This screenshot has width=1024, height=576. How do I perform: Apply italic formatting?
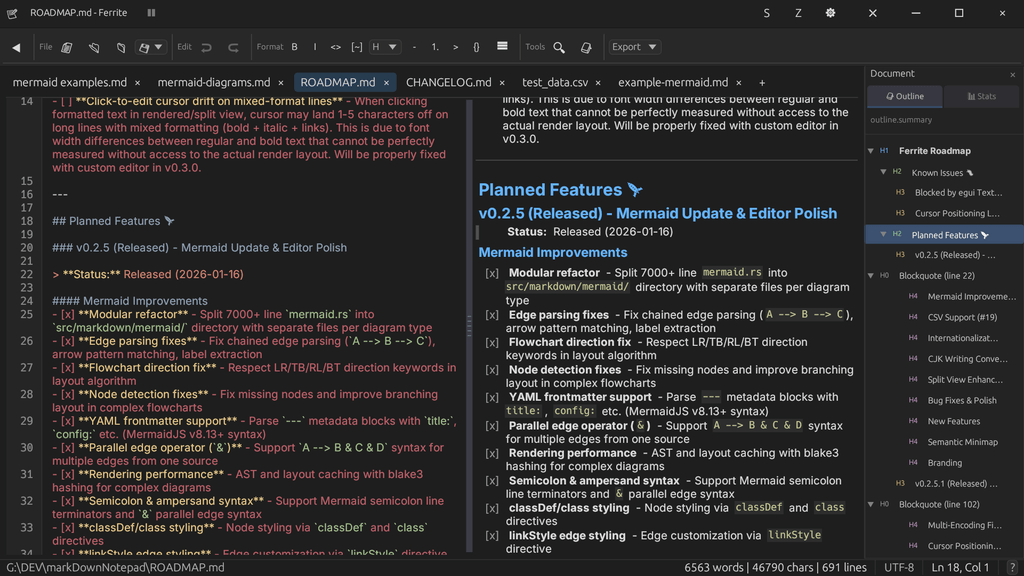pyautogui.click(x=315, y=47)
